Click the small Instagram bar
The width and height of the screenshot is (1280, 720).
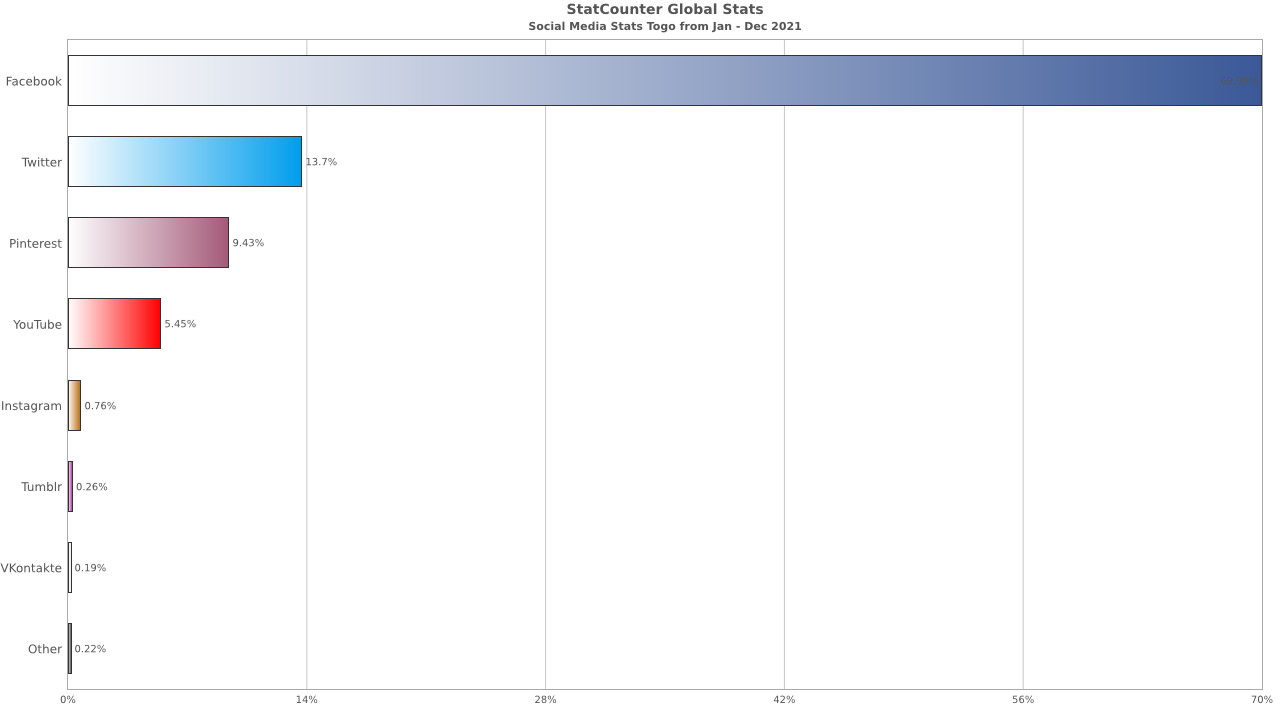(74, 406)
